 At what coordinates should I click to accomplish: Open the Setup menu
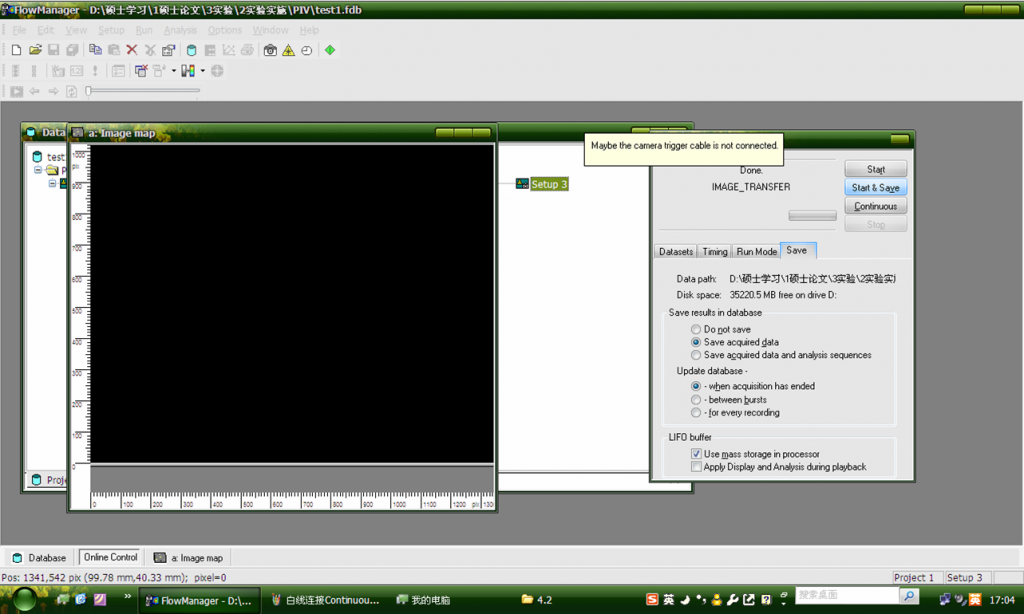[x=111, y=30]
